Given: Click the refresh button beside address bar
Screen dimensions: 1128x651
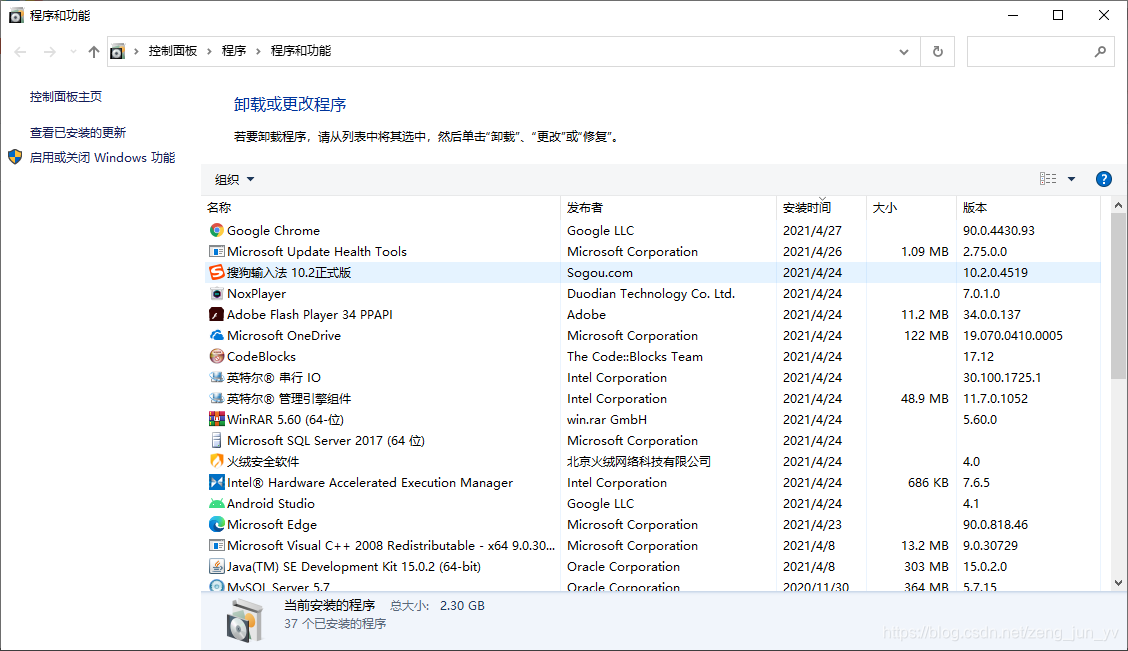Looking at the screenshot, I should pos(937,51).
